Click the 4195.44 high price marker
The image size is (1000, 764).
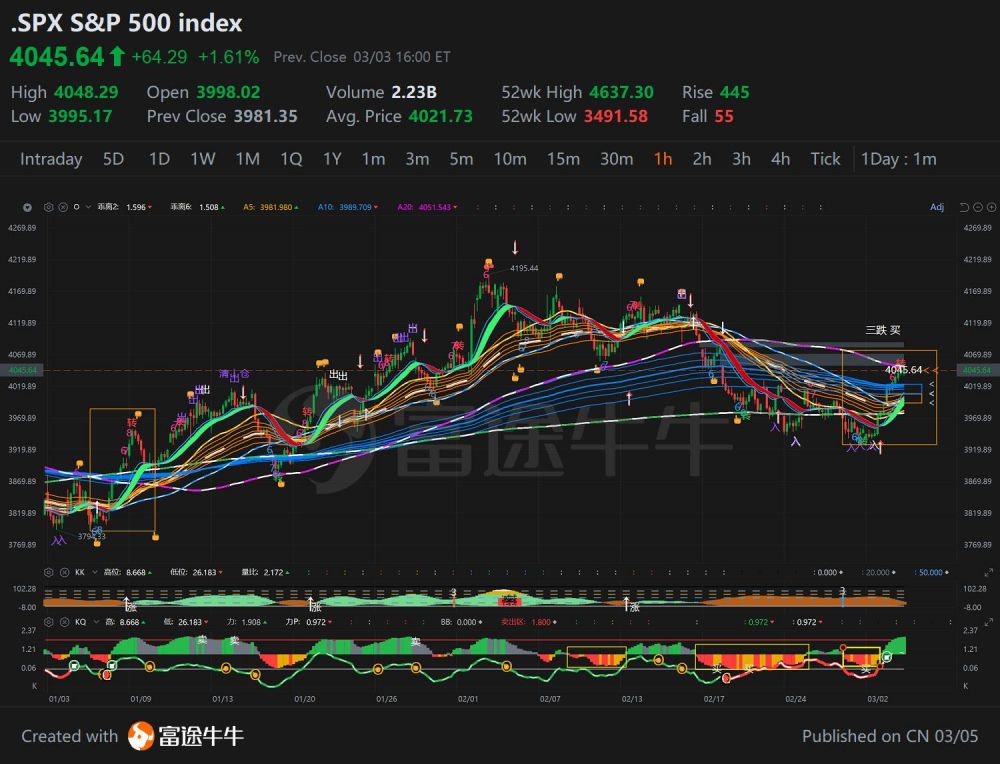click(x=524, y=268)
